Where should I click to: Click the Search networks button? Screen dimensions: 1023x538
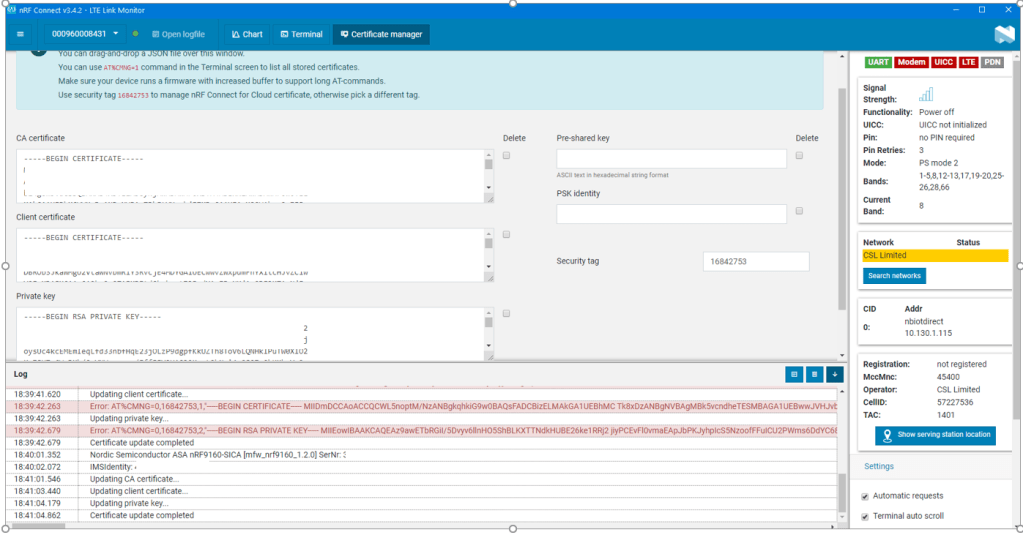coord(894,276)
